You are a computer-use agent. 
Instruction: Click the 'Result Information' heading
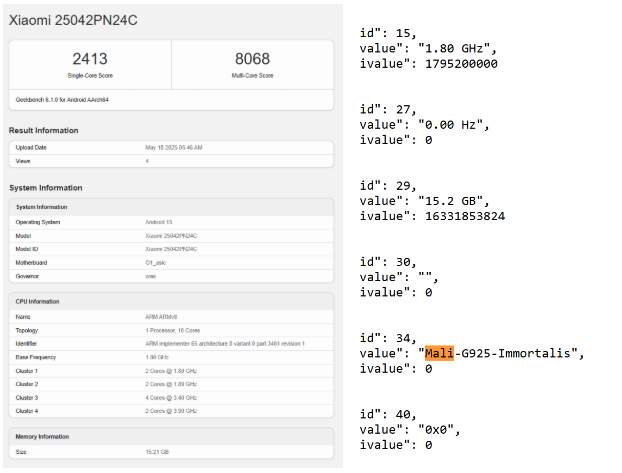(44, 131)
